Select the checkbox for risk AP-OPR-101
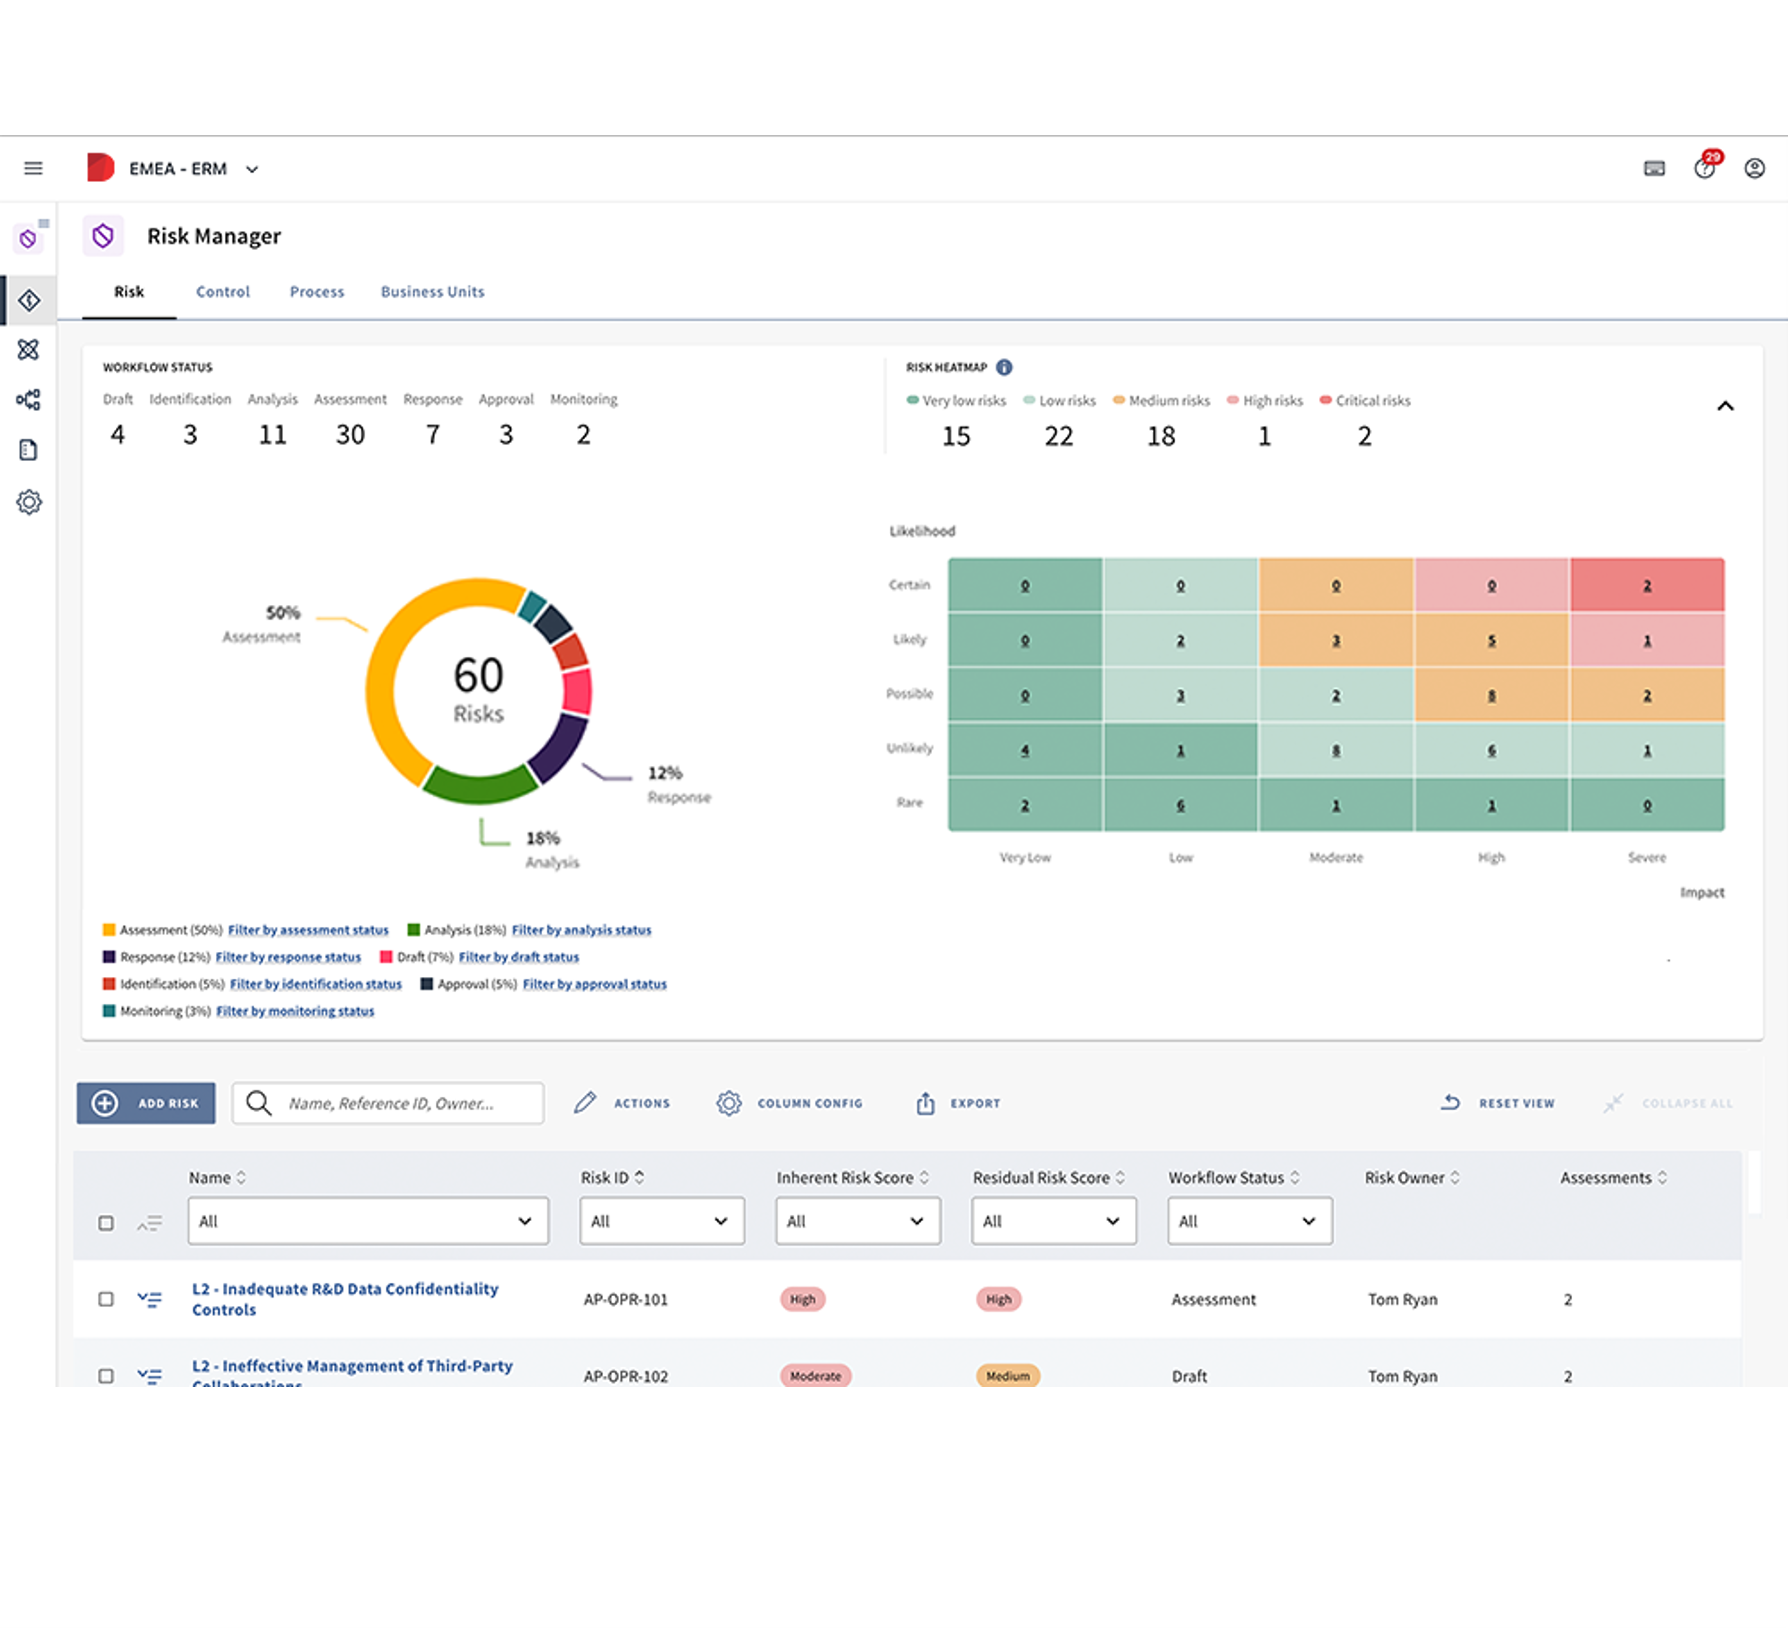Screen dimensions: 1788x1628 [106, 1299]
